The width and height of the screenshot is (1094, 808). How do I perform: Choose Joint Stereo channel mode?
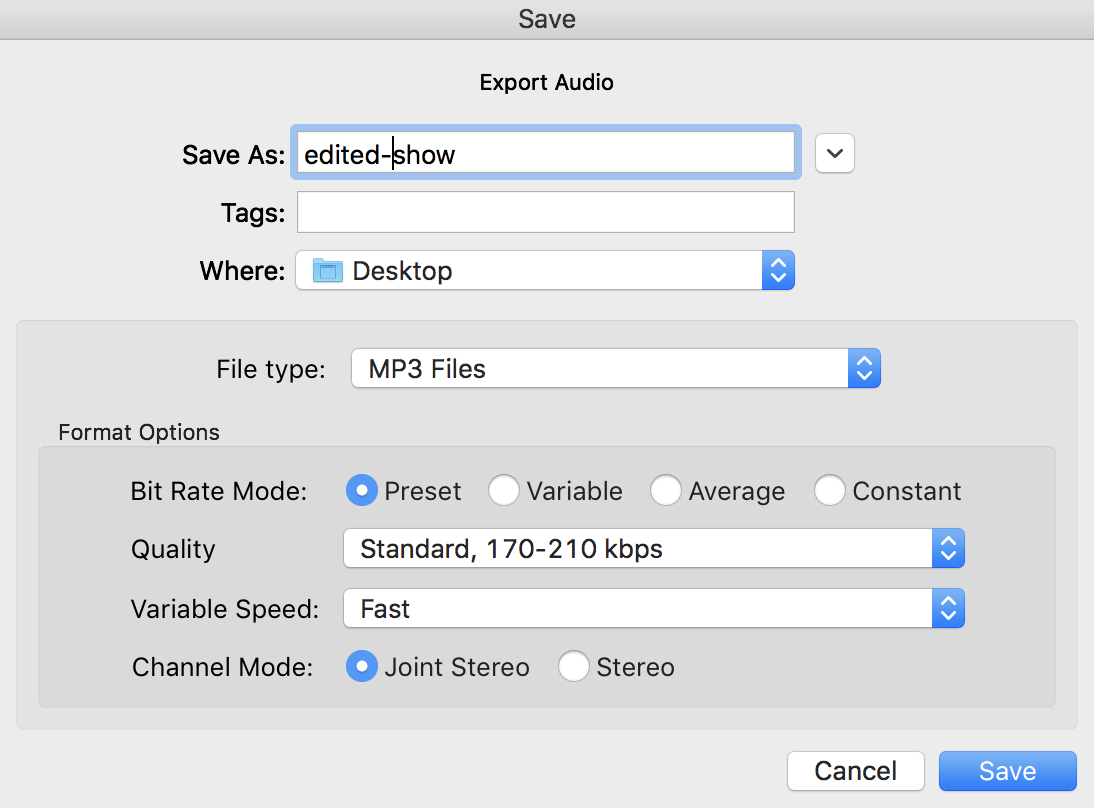pos(362,667)
